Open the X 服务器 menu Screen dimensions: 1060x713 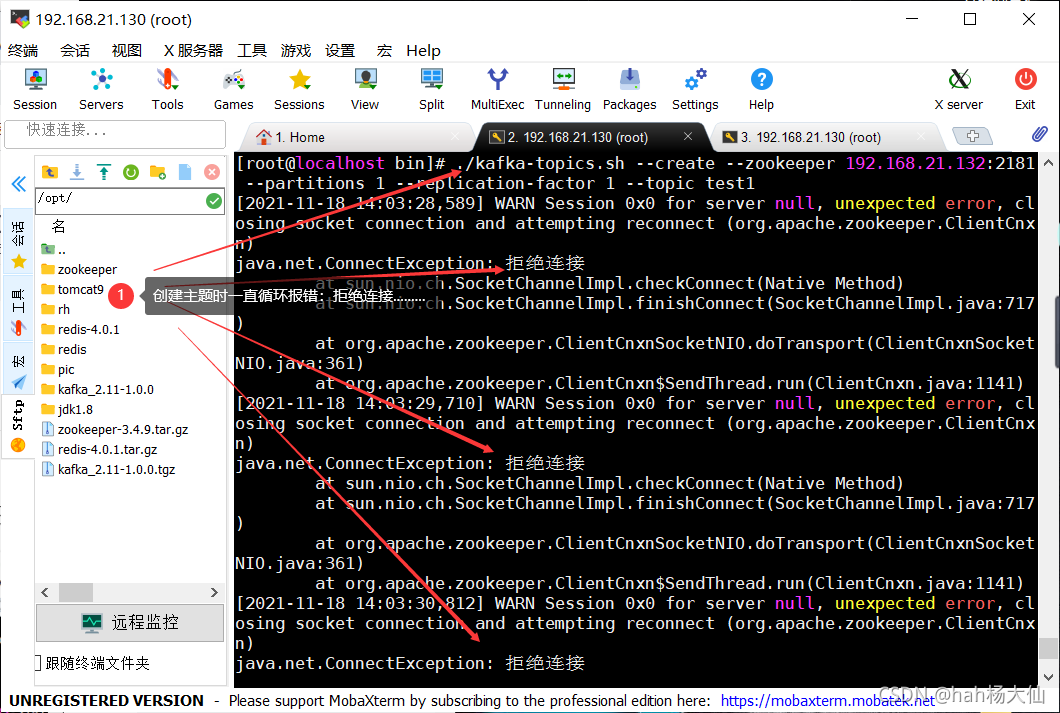[x=193, y=51]
